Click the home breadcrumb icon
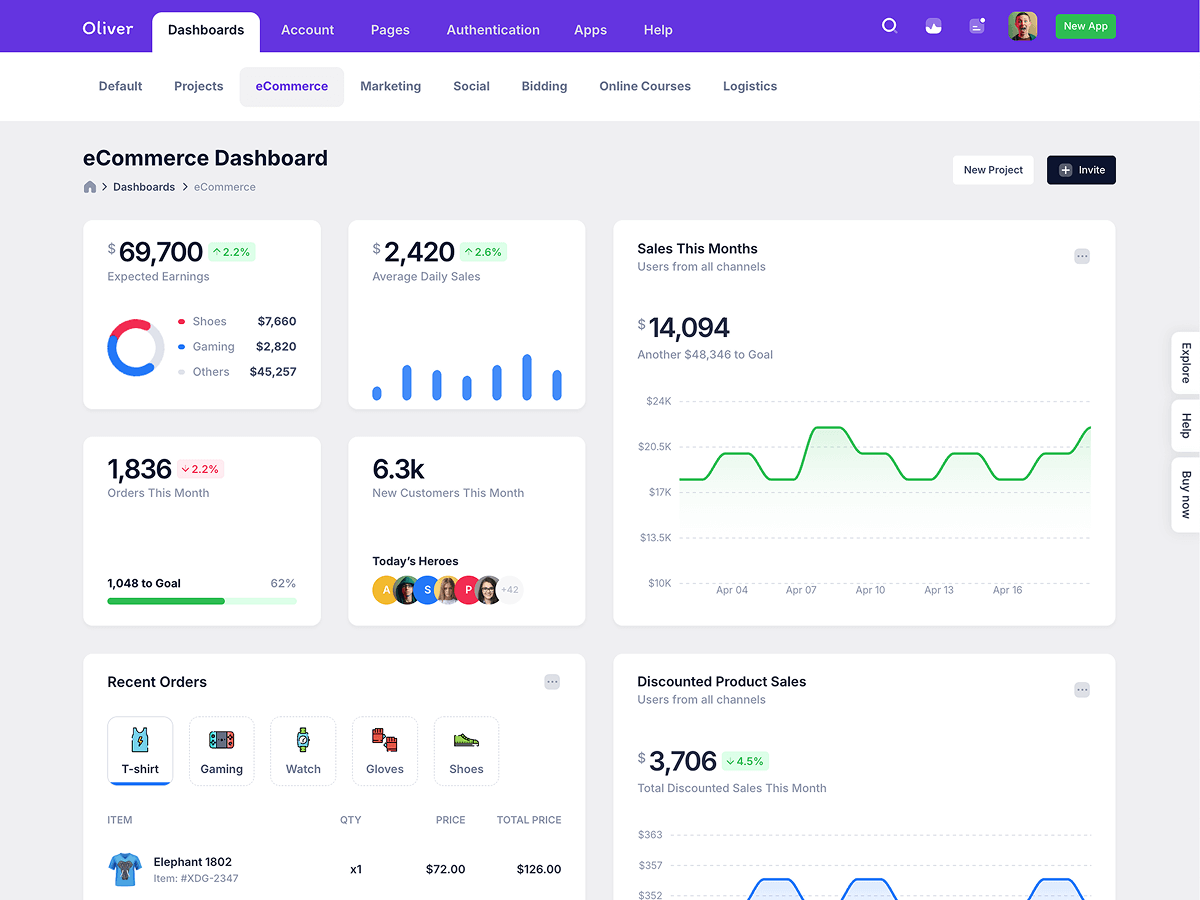 click(90, 187)
